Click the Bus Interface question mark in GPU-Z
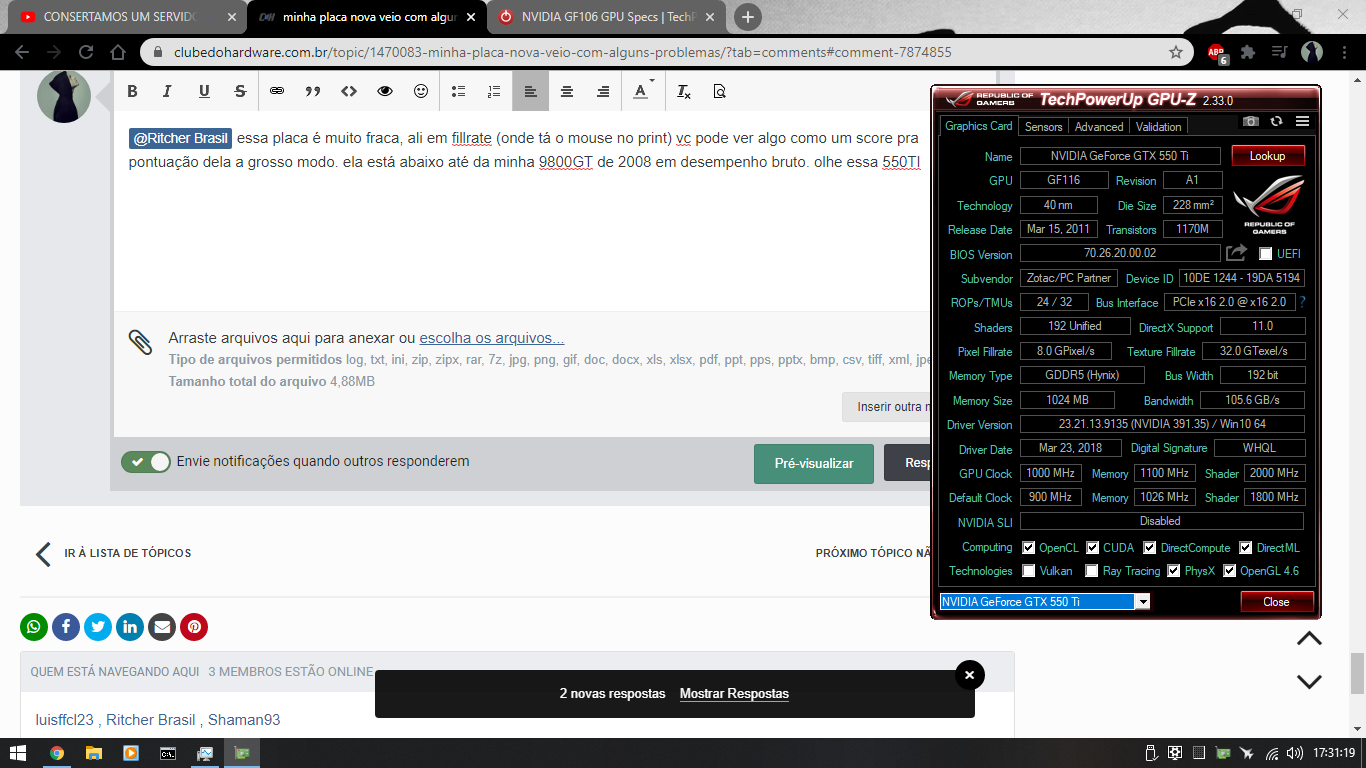1366x768 pixels. [1302, 301]
